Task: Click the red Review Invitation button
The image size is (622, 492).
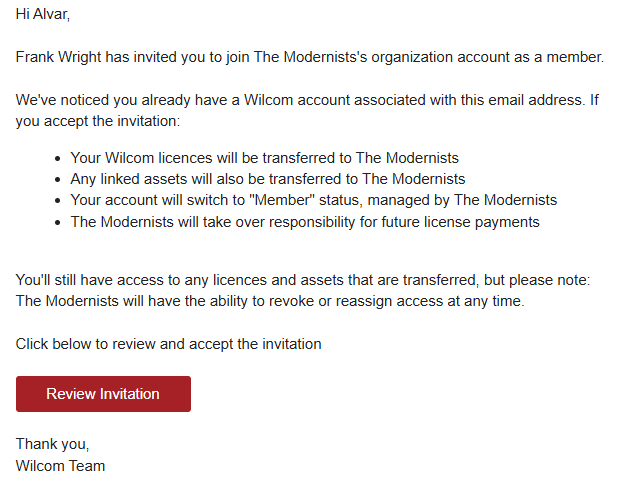Action: click(x=103, y=394)
